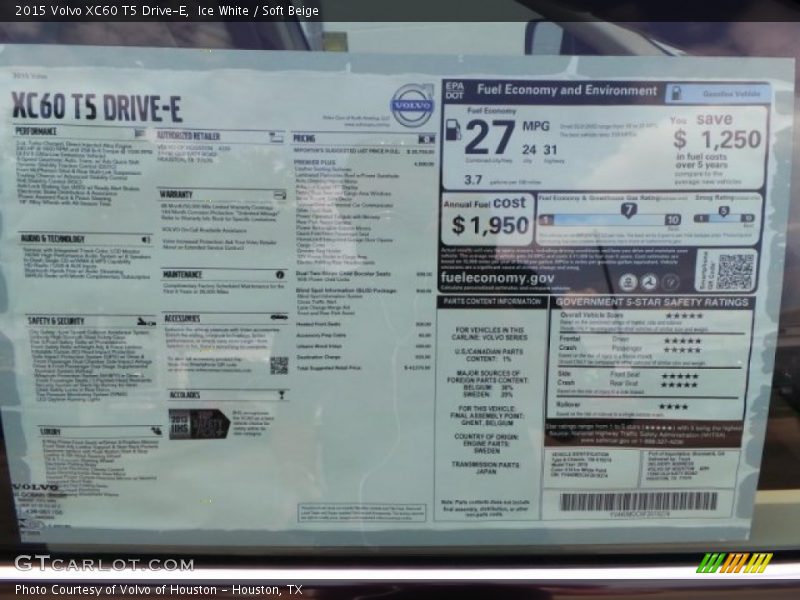The height and width of the screenshot is (600, 800).
Task: Click the fueleconomy.gov text
Action: tap(497, 278)
